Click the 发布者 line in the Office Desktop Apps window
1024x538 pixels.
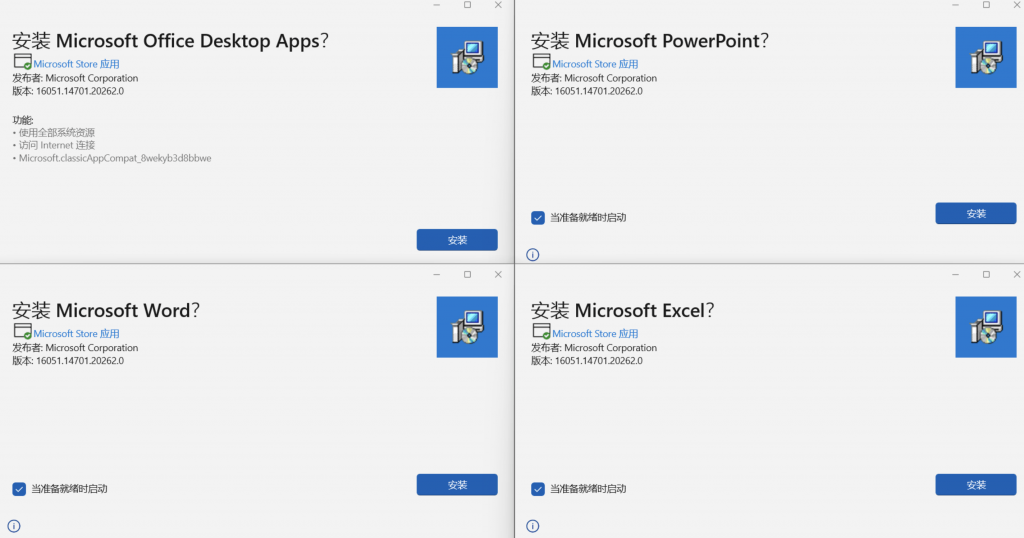click(x=75, y=78)
